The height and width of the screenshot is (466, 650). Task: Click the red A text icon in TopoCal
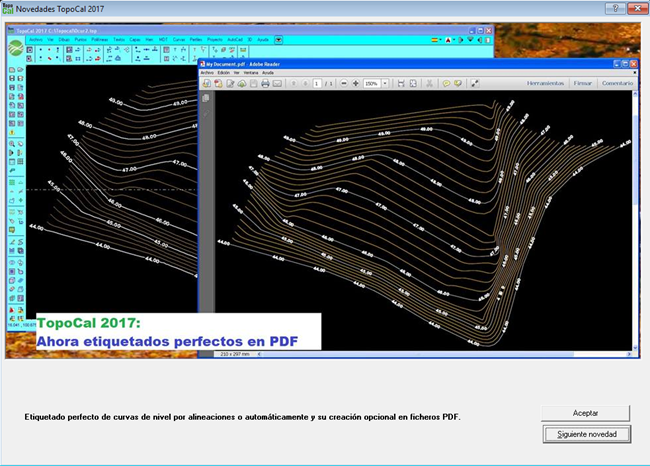click(448, 40)
